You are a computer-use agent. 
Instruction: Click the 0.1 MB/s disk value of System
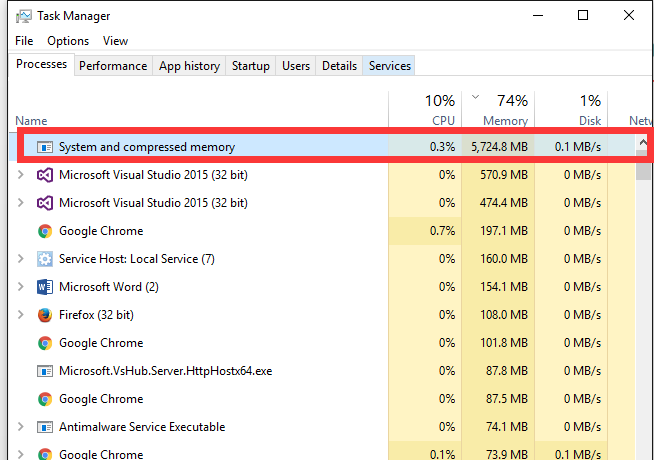click(x=578, y=147)
